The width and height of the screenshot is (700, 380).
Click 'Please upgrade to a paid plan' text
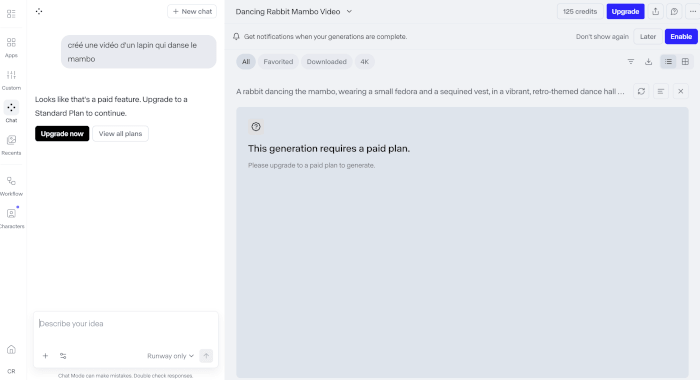[x=311, y=165]
